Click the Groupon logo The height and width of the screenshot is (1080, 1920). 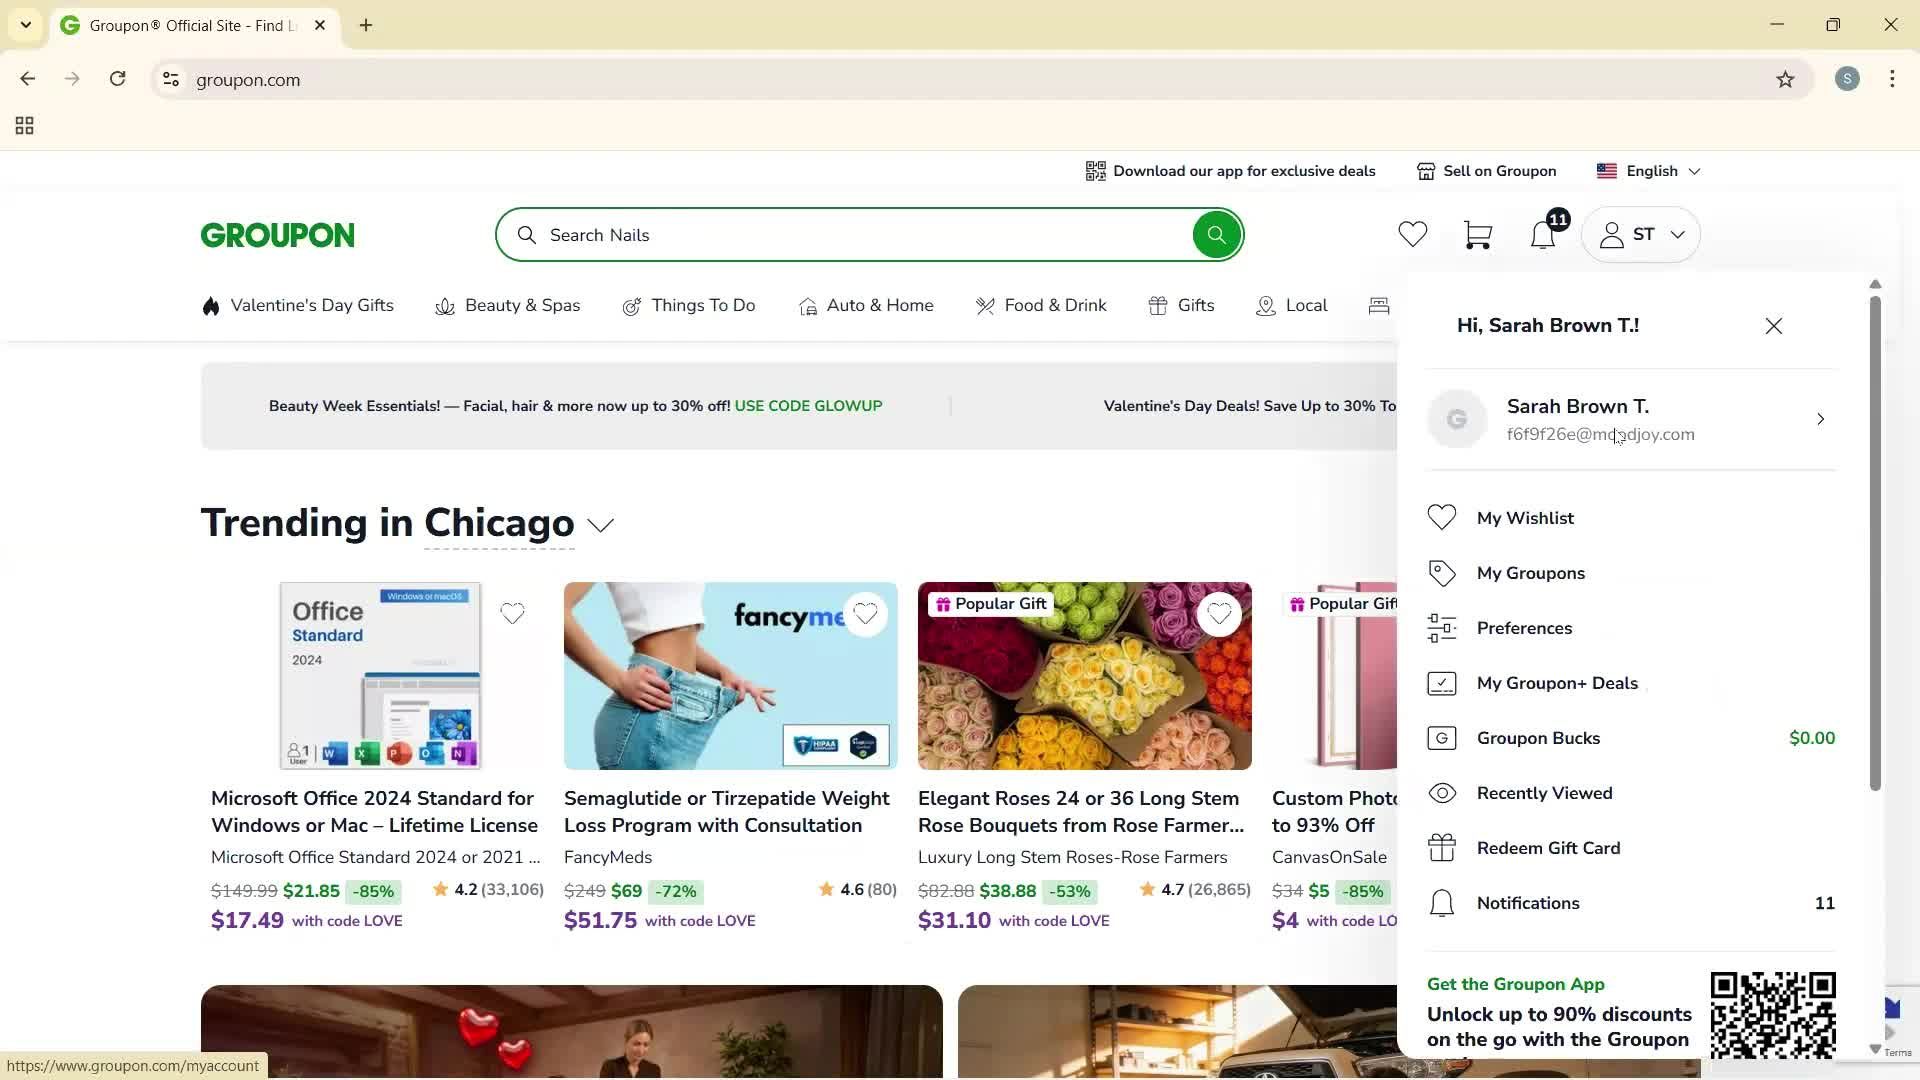tap(277, 234)
